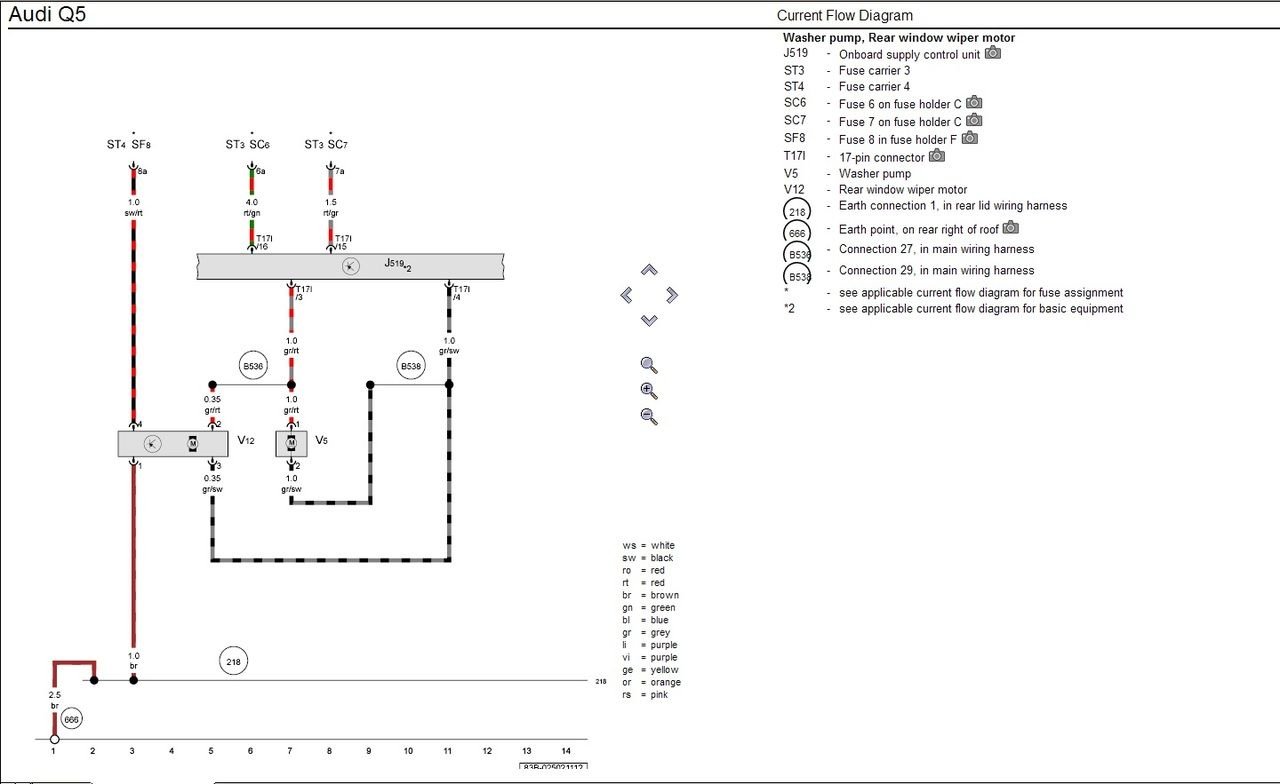
Task: Select the B538 connection node circle in diagram
Action: 411,366
